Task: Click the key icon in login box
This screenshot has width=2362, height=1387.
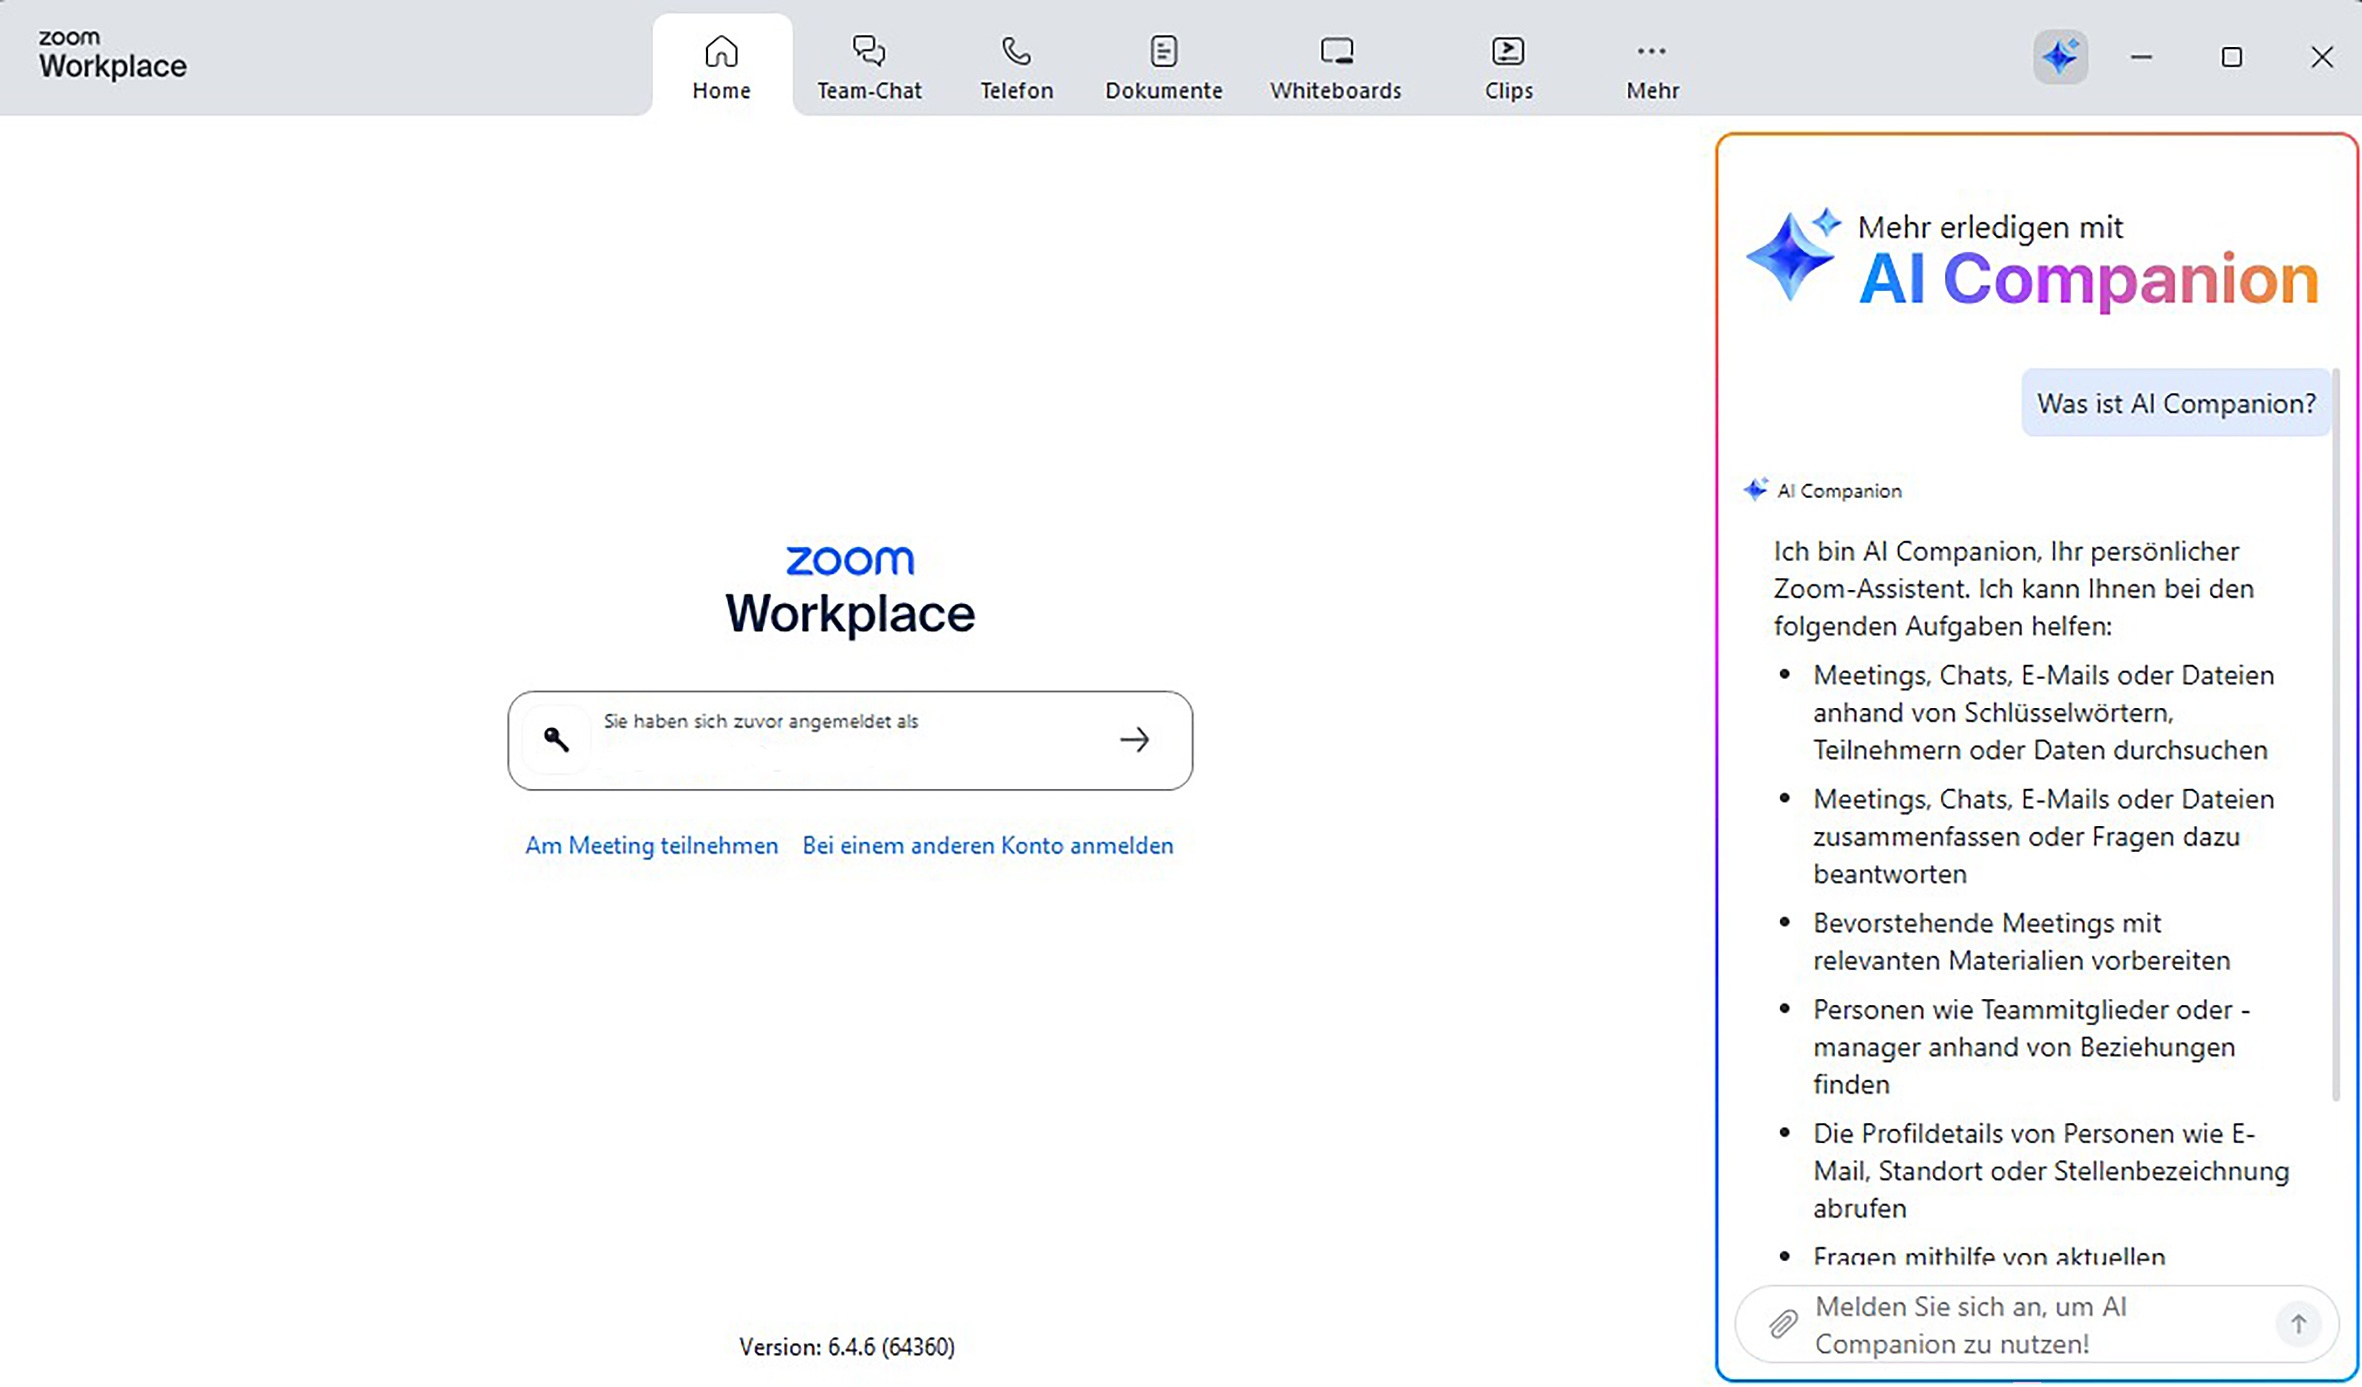Action: click(557, 739)
